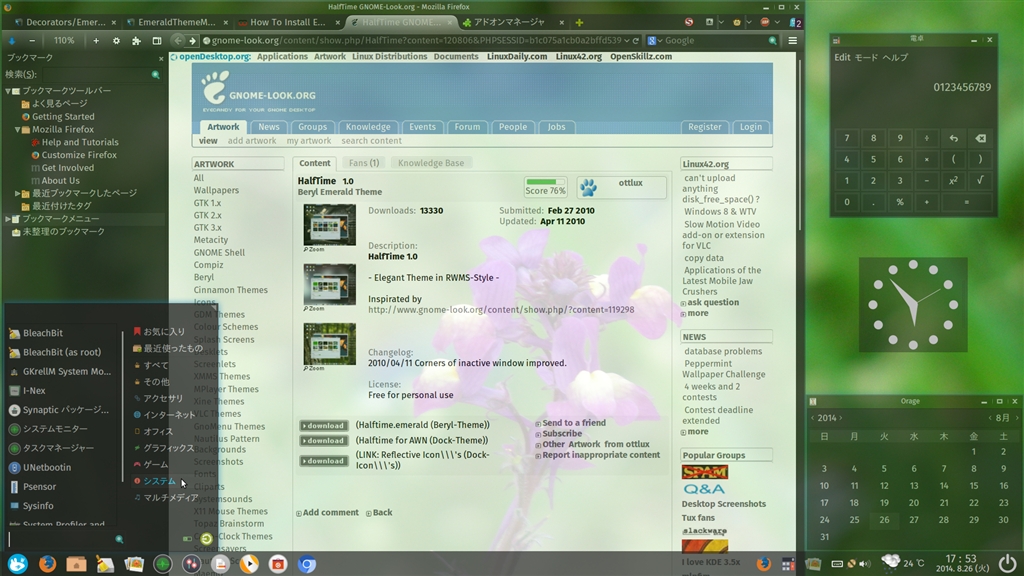This screenshot has height=576, width=1024.
Task: Select the システム category in the start menu
Action: pos(159,481)
